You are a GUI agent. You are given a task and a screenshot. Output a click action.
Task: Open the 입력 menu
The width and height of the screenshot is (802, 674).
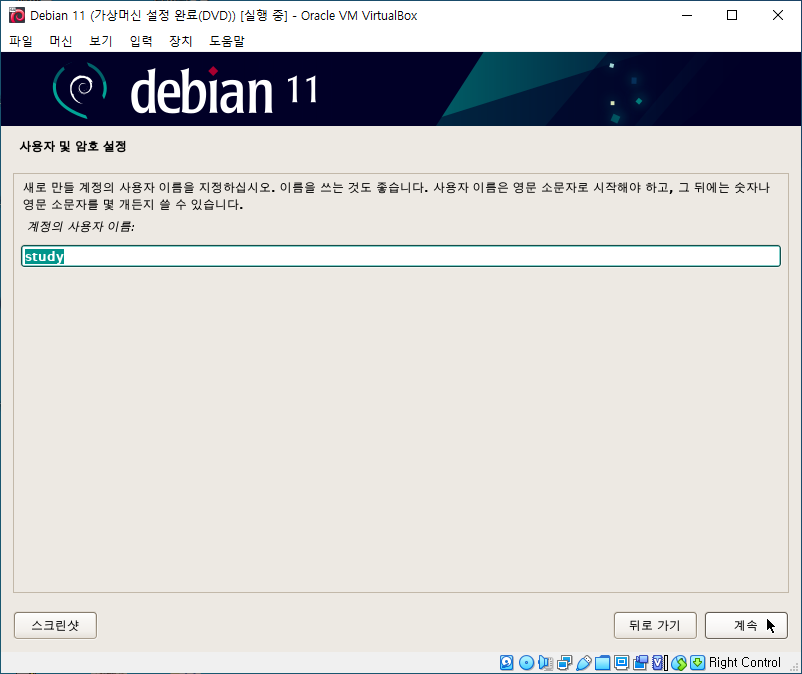point(141,41)
